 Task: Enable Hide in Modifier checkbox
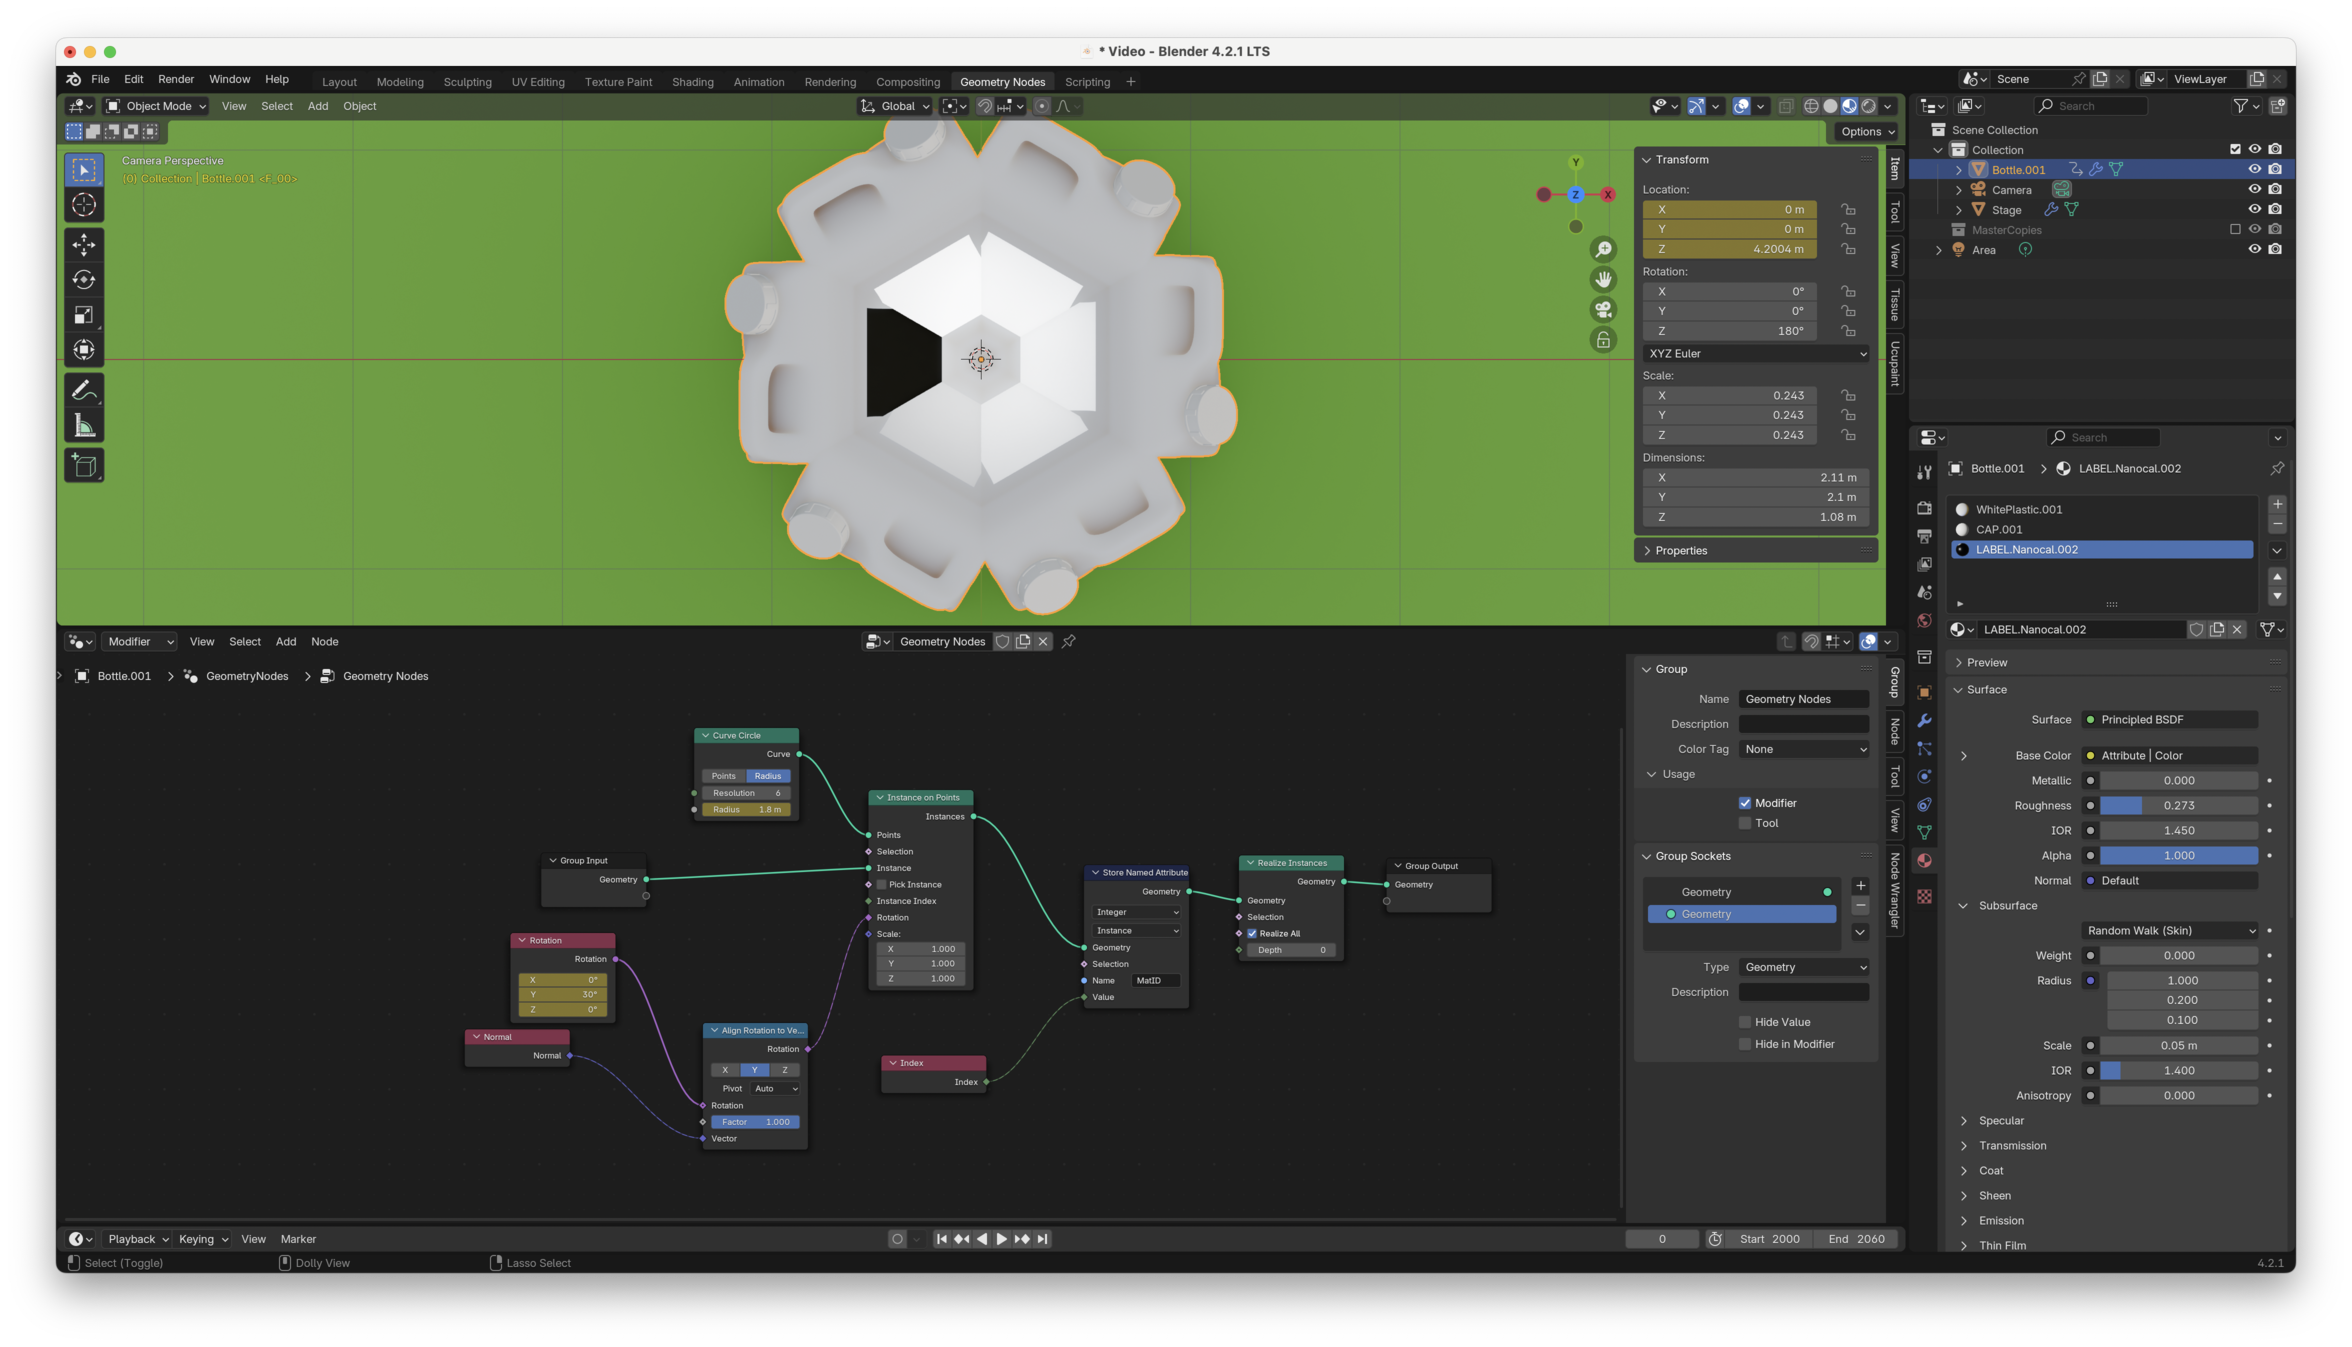(x=1745, y=1044)
